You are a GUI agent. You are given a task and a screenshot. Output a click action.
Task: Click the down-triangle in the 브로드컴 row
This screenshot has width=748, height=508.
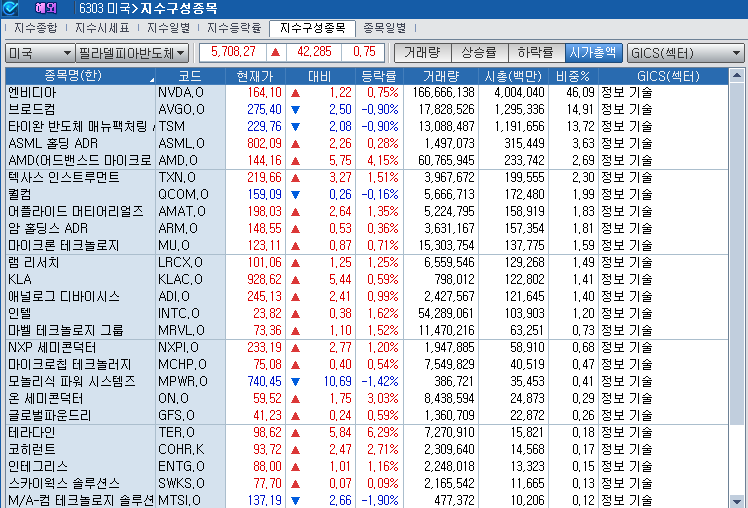(295, 110)
